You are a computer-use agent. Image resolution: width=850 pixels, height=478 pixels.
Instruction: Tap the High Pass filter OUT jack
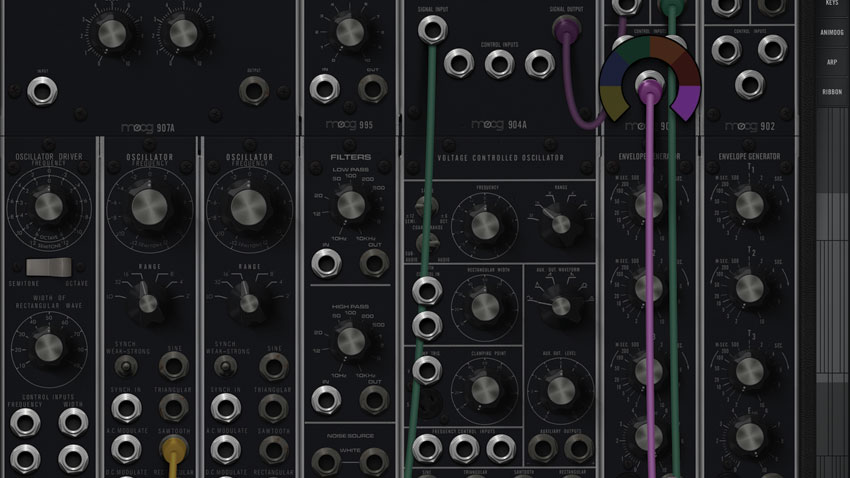374,400
